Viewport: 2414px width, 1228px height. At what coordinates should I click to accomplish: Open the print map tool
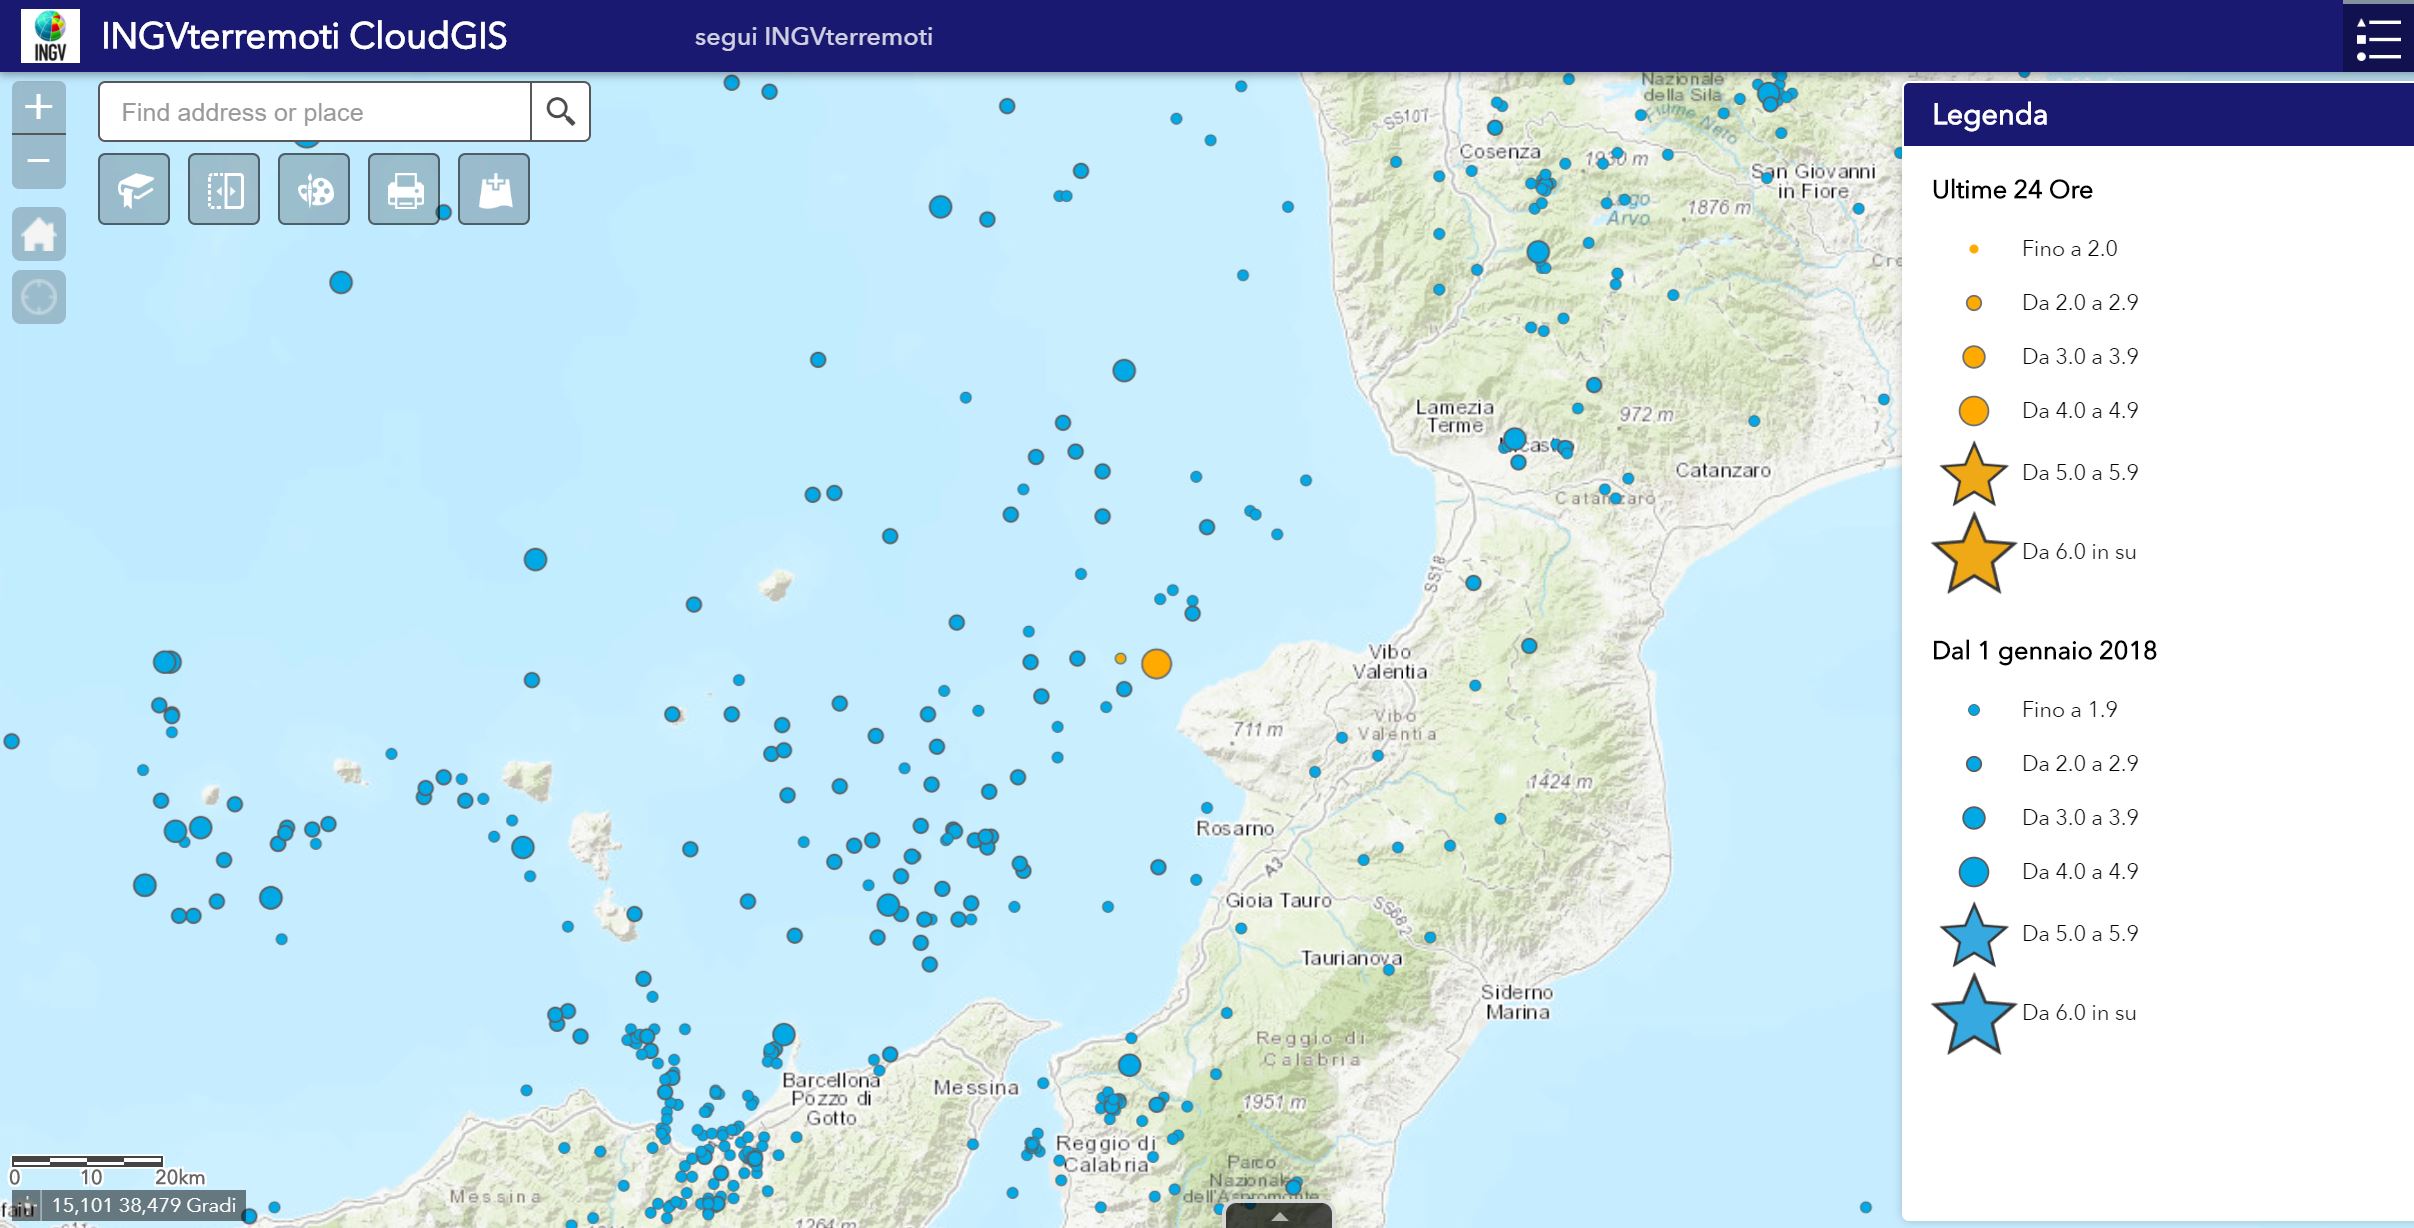(404, 189)
